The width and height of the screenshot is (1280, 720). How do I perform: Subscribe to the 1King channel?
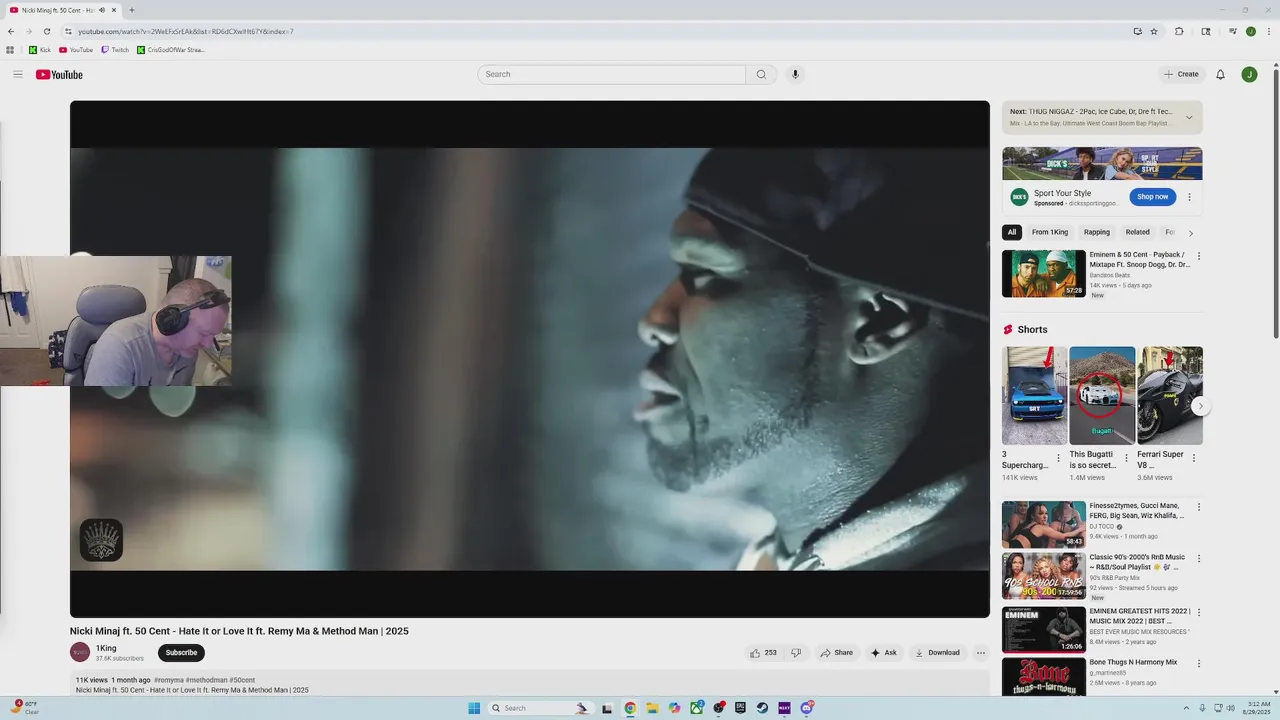pos(181,653)
